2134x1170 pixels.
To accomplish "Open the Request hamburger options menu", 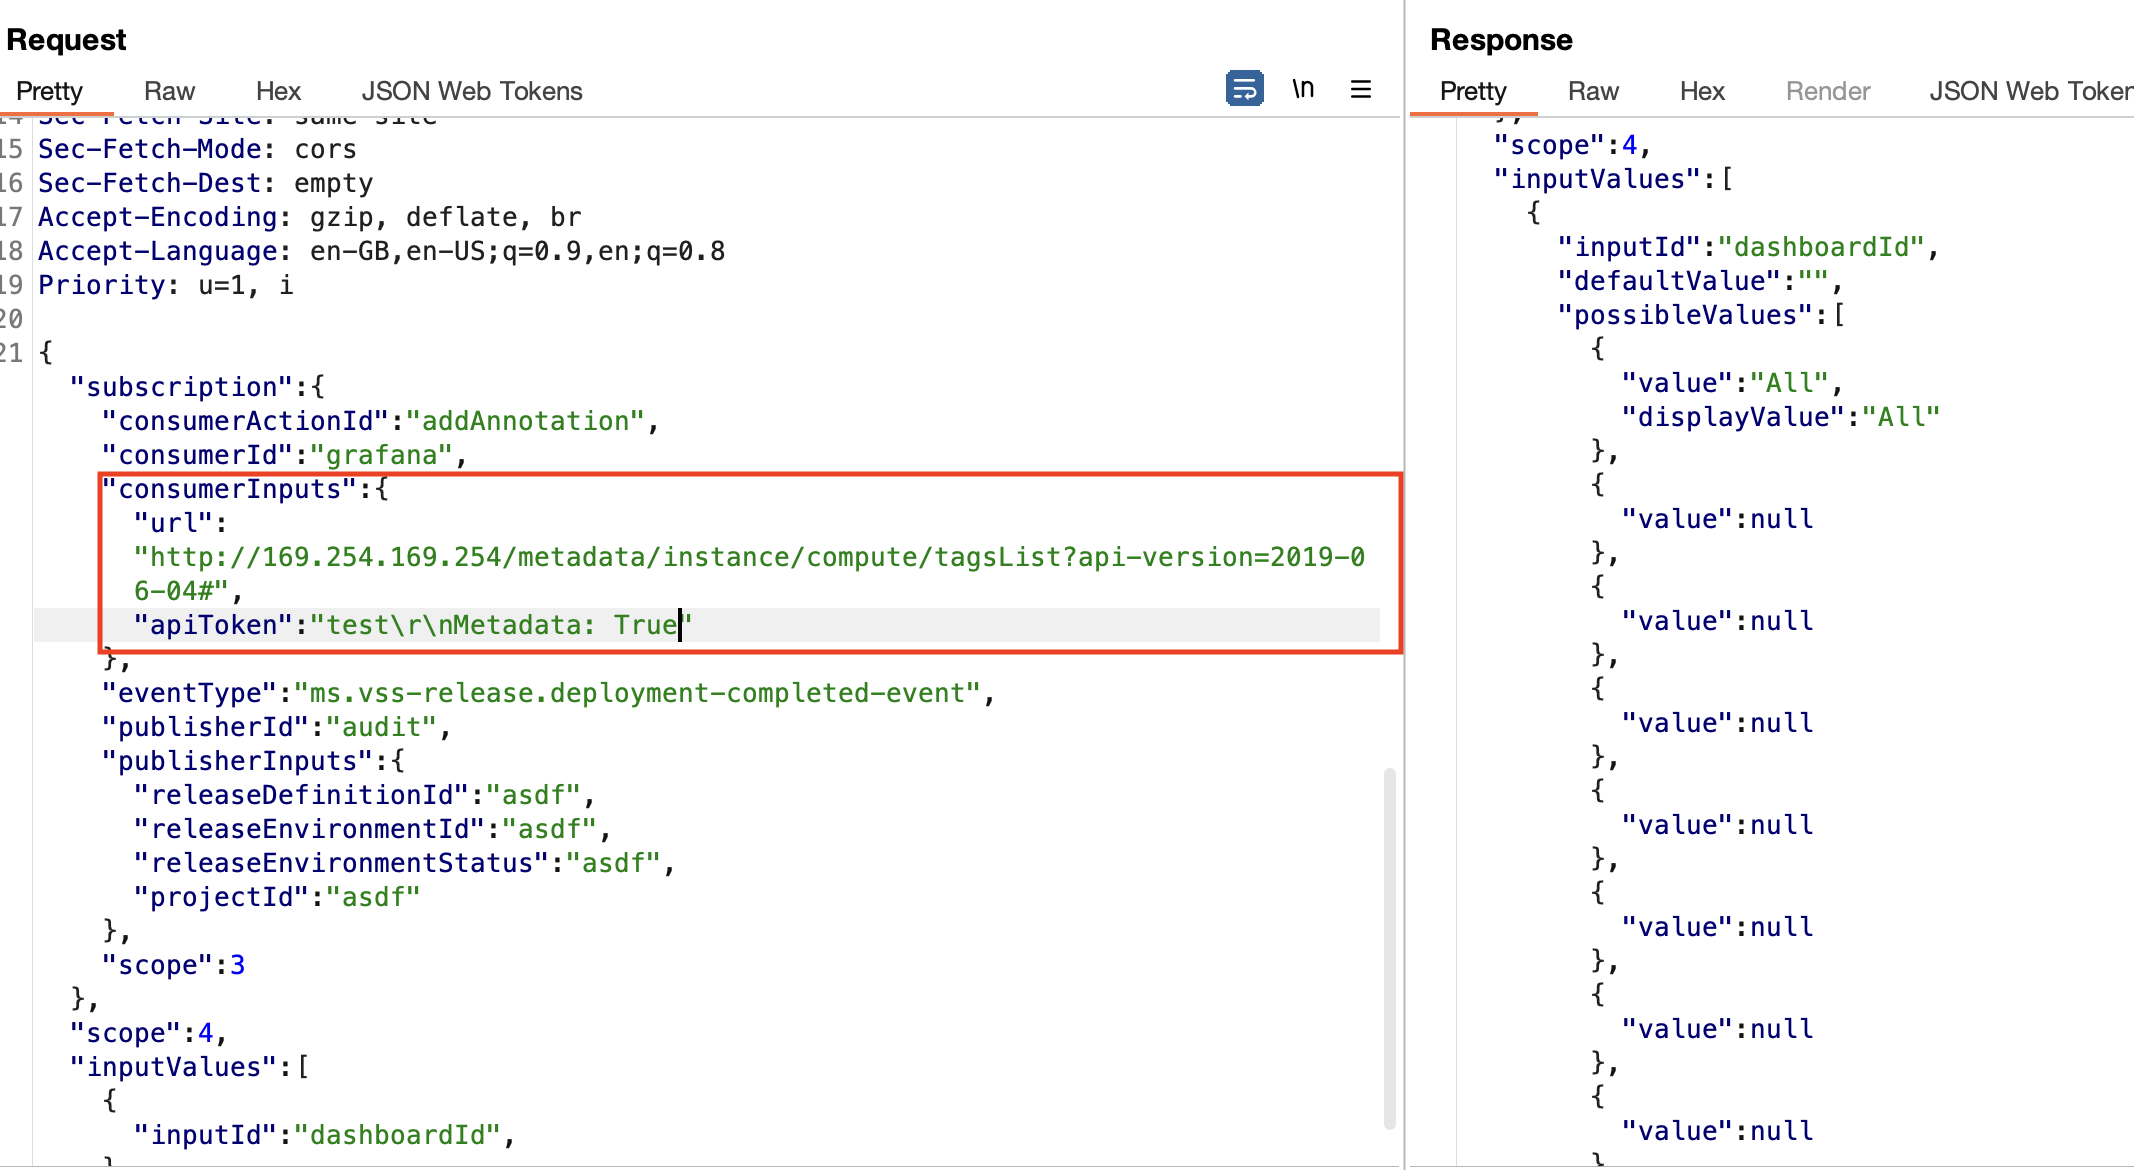I will click(1360, 89).
